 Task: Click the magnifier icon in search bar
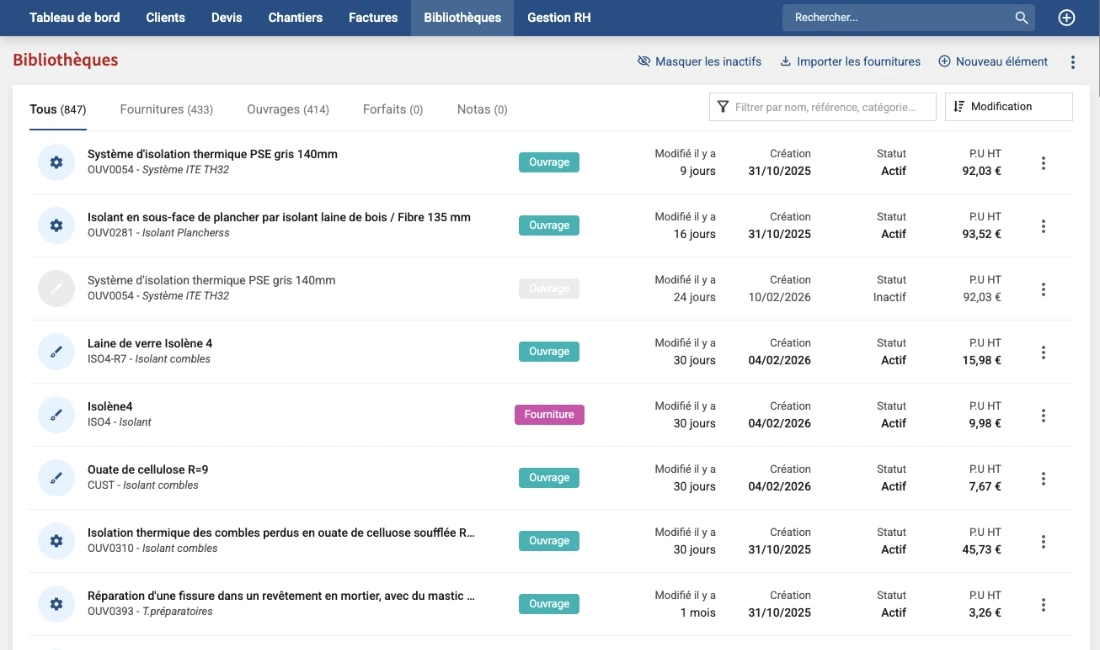(1021, 18)
